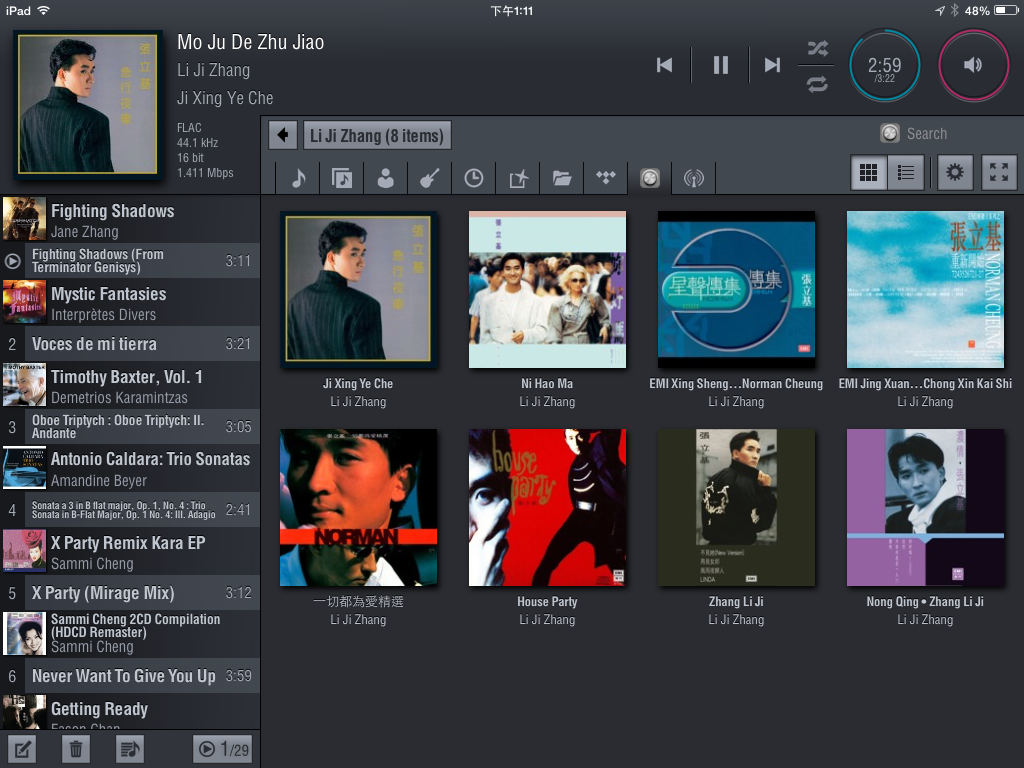Switch to list view layout
This screenshot has width=1024, height=768.
[905, 172]
